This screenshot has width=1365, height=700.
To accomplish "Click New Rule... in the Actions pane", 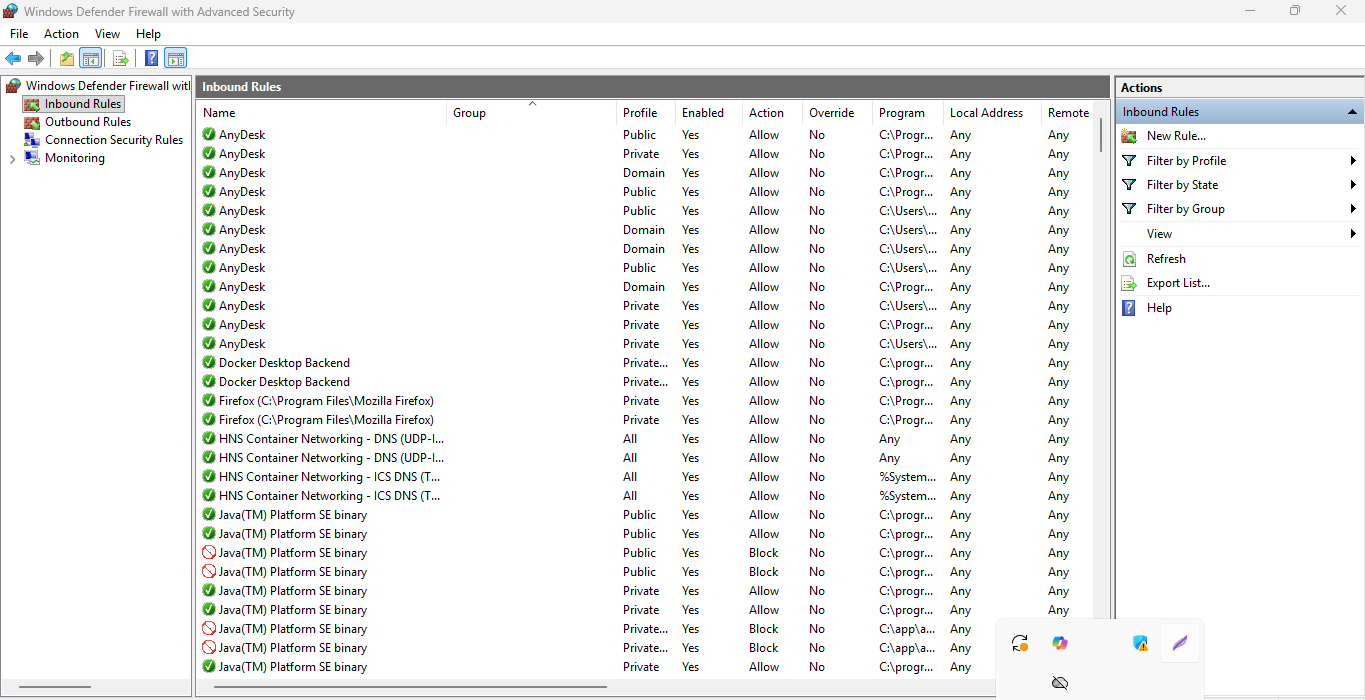I will [x=1176, y=136].
